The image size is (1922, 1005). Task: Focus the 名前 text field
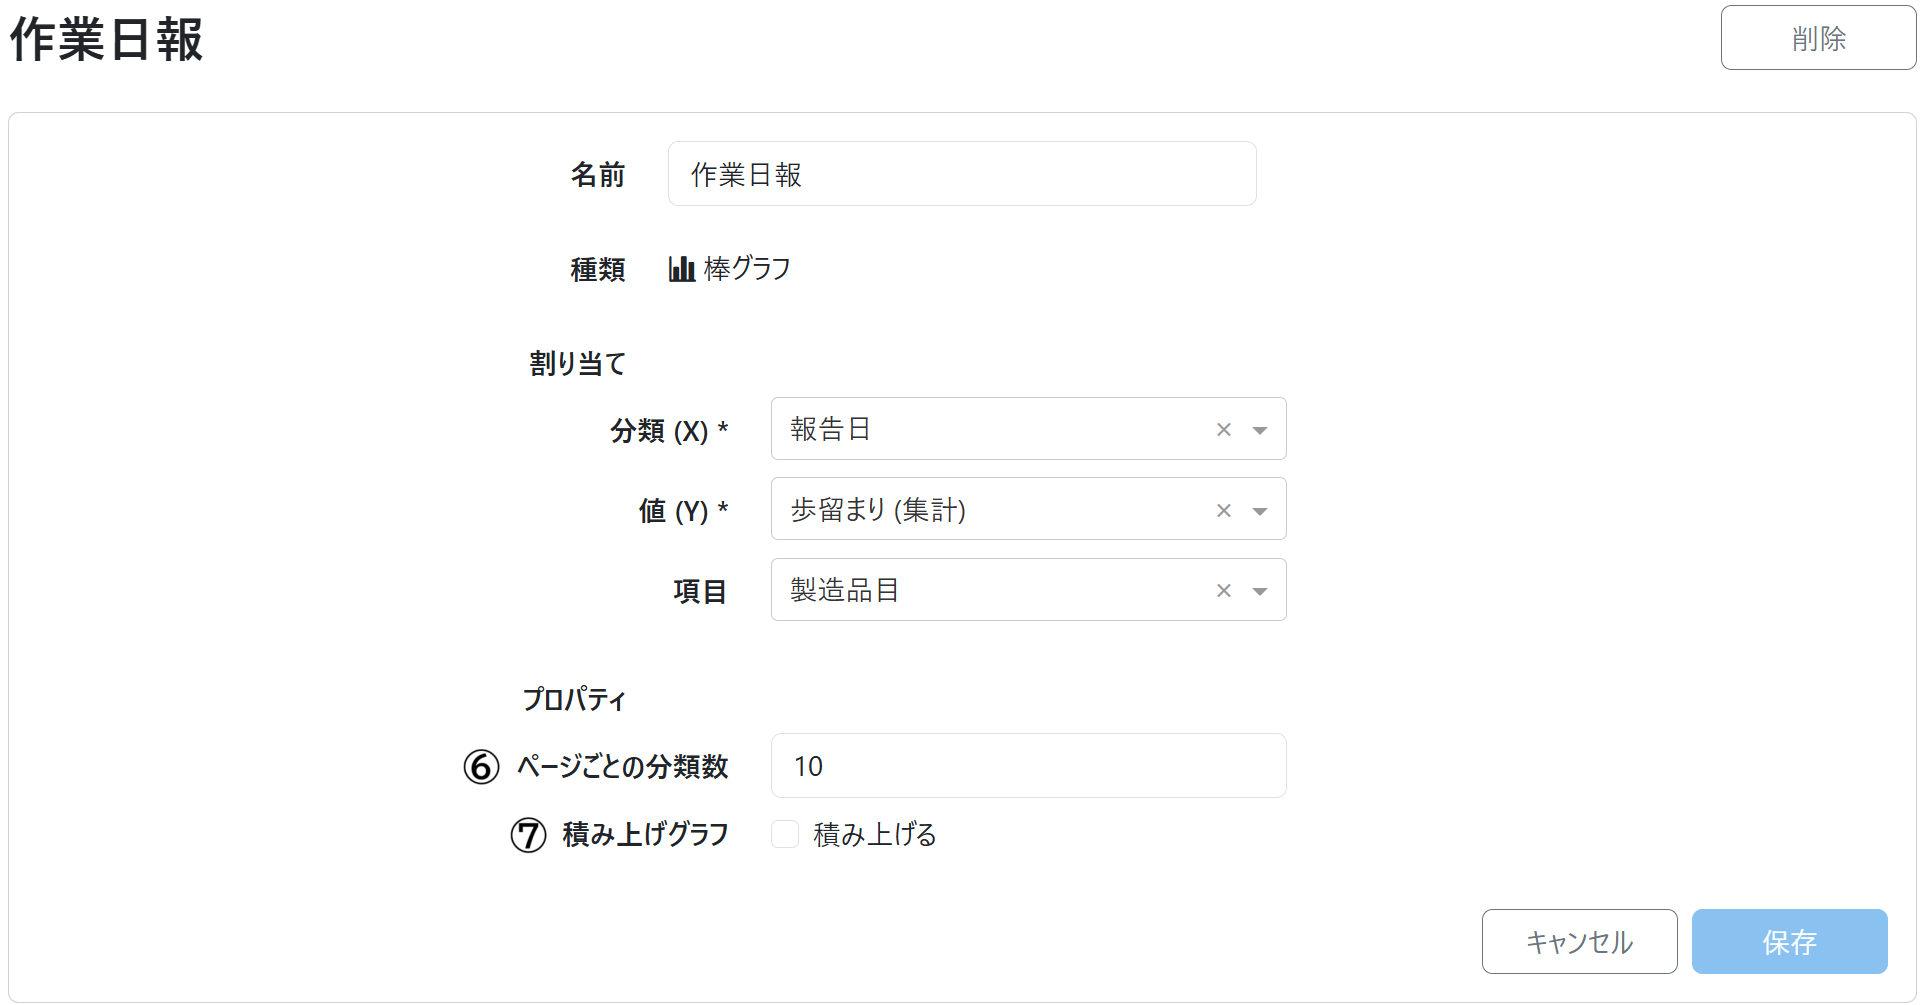click(961, 174)
